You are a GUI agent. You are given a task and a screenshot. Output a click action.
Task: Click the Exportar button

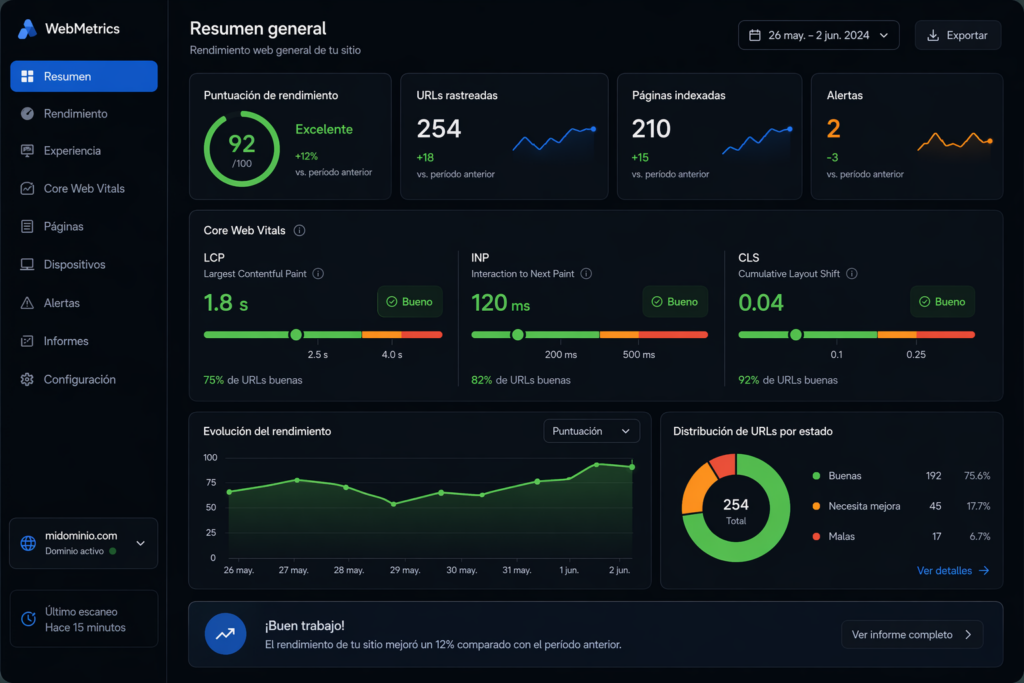(957, 35)
